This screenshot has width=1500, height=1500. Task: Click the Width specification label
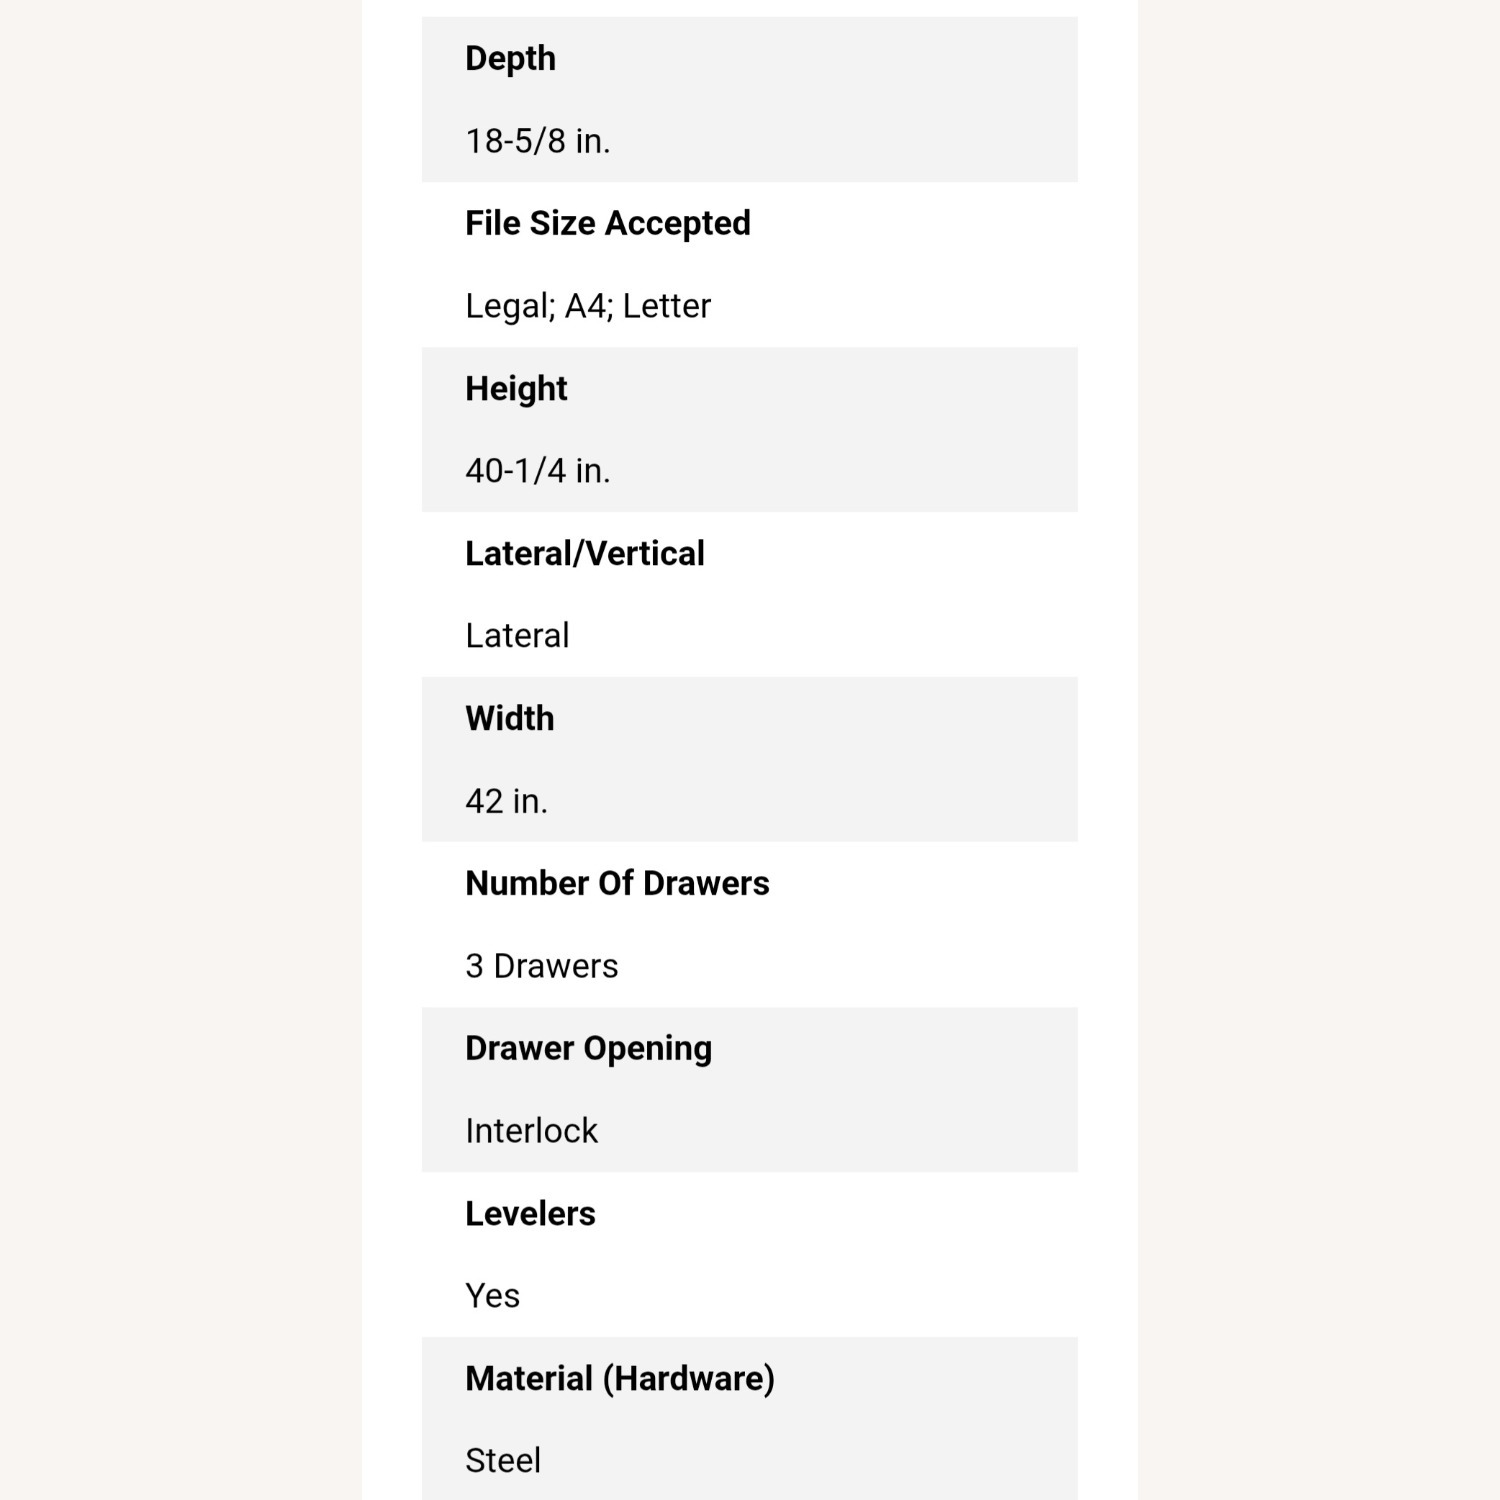click(x=510, y=719)
